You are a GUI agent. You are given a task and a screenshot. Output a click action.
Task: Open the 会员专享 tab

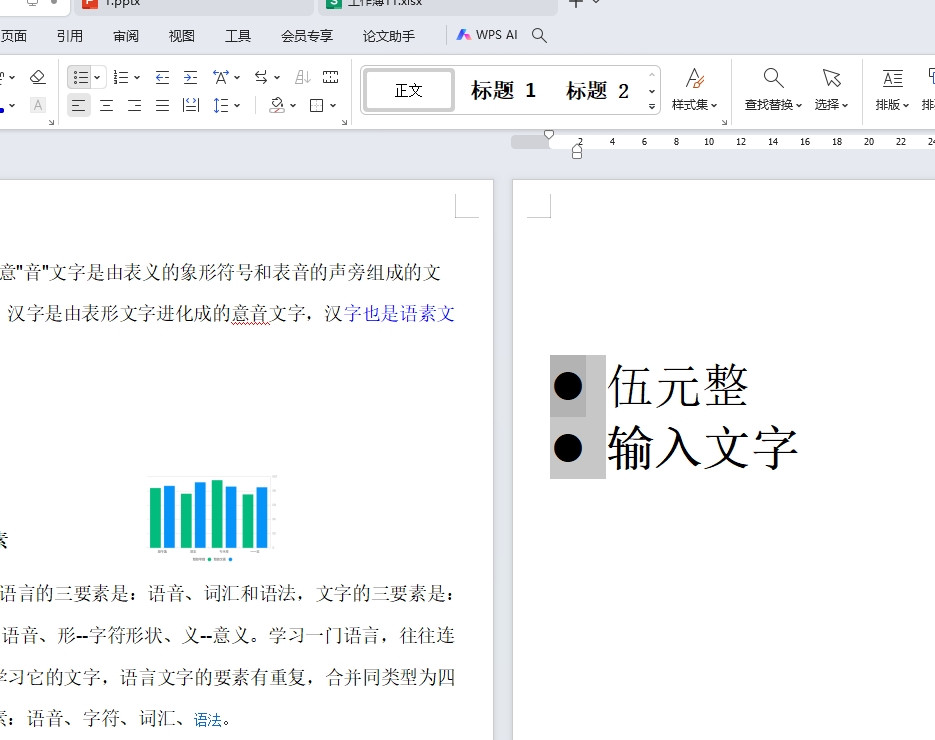(307, 36)
